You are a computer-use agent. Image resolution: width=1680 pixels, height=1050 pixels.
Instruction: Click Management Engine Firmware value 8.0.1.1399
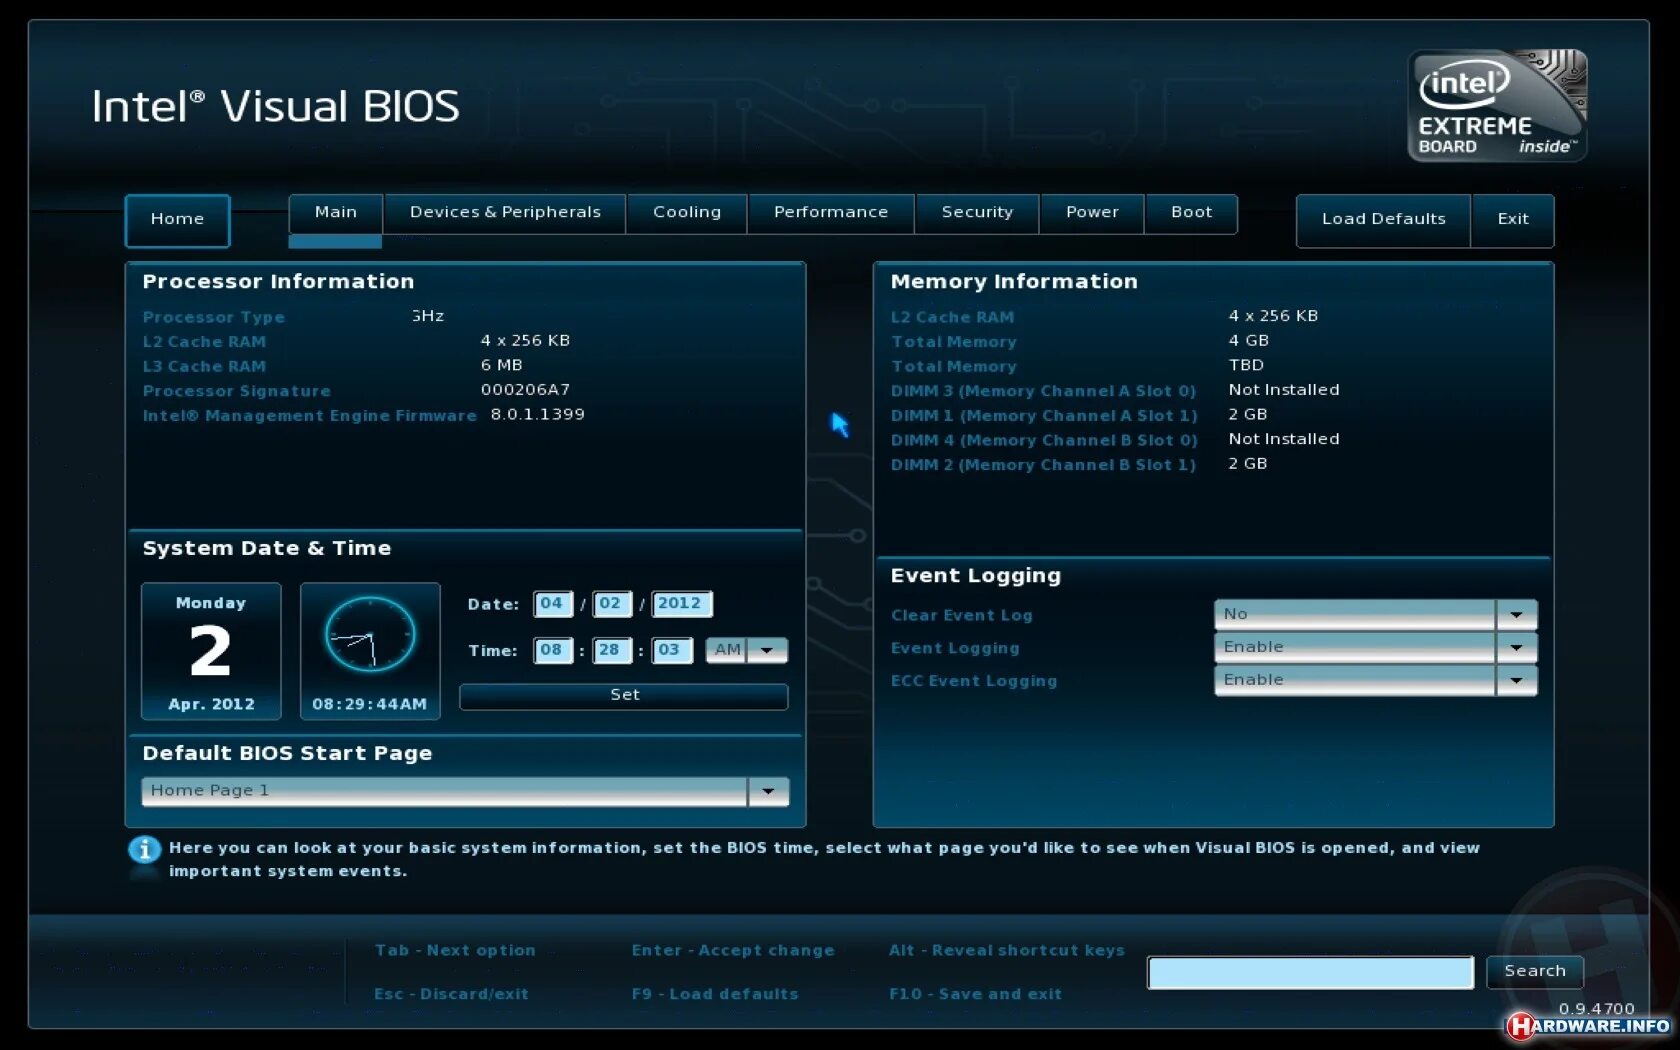[x=538, y=415]
